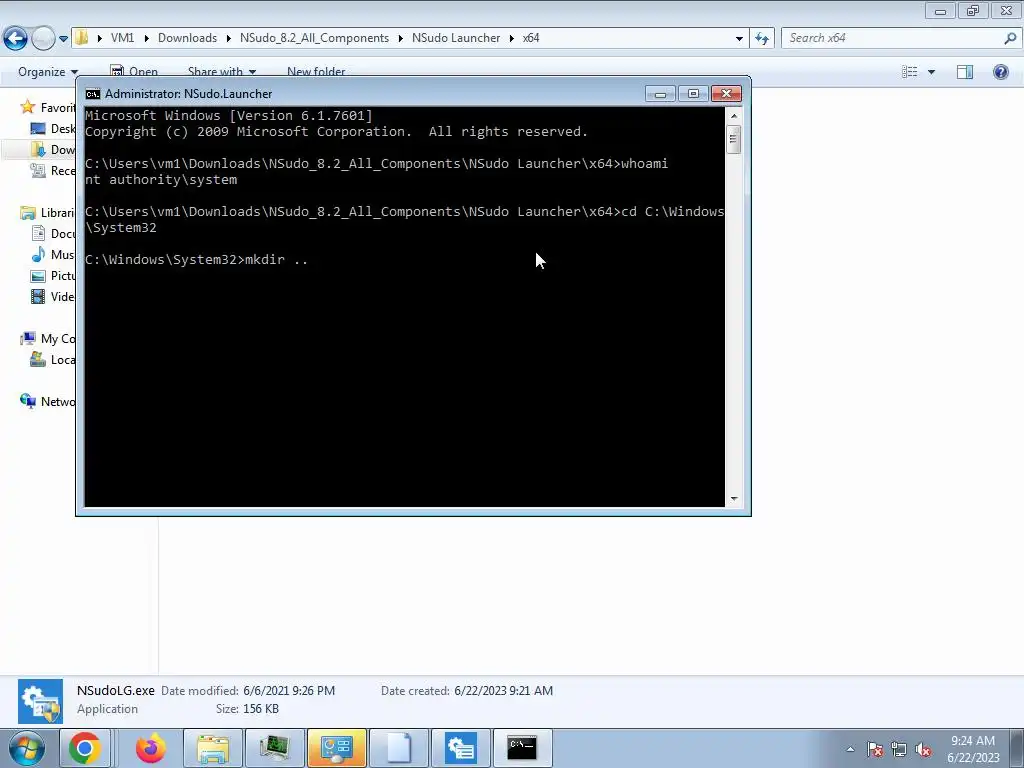Click the NSudoLG.exe file name in details pane
The width and height of the screenshot is (1024, 768).
click(116, 690)
